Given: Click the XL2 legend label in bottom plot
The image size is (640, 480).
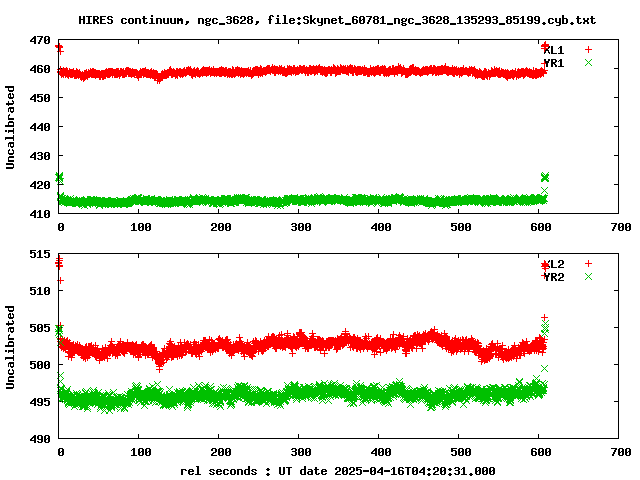Looking at the screenshot, I should point(554,264).
